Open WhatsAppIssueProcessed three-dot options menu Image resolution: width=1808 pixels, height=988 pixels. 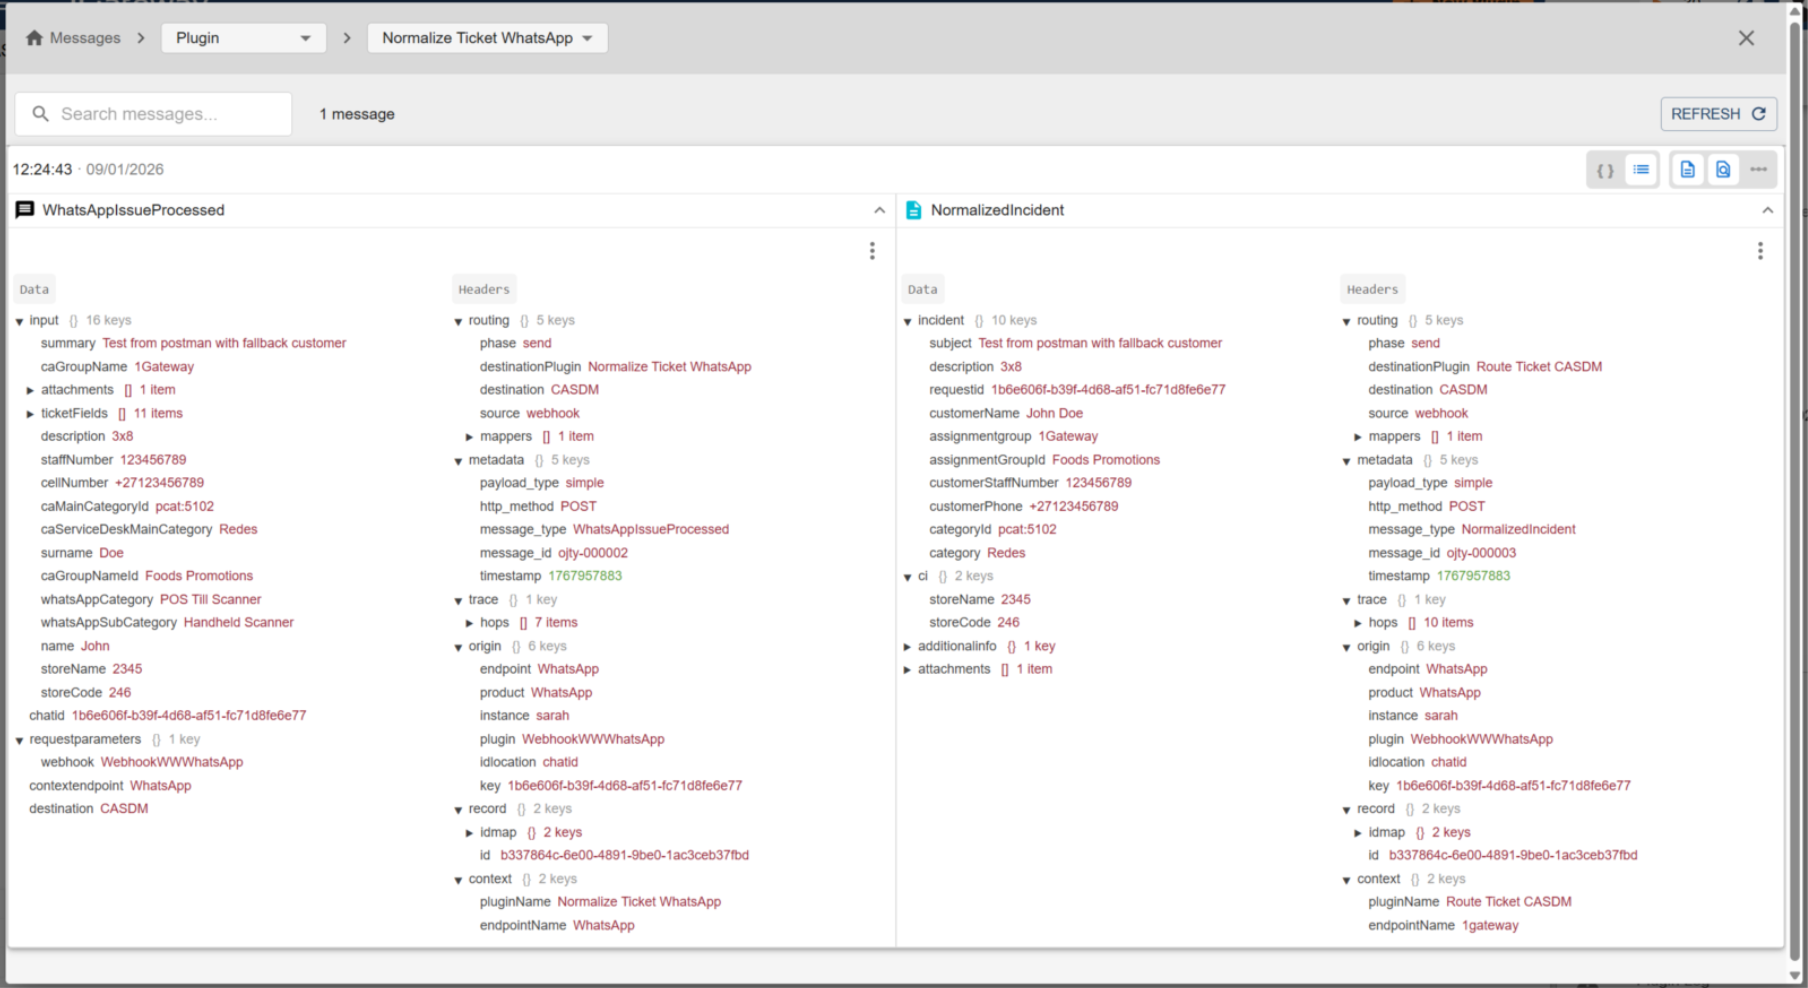pyautogui.click(x=872, y=251)
